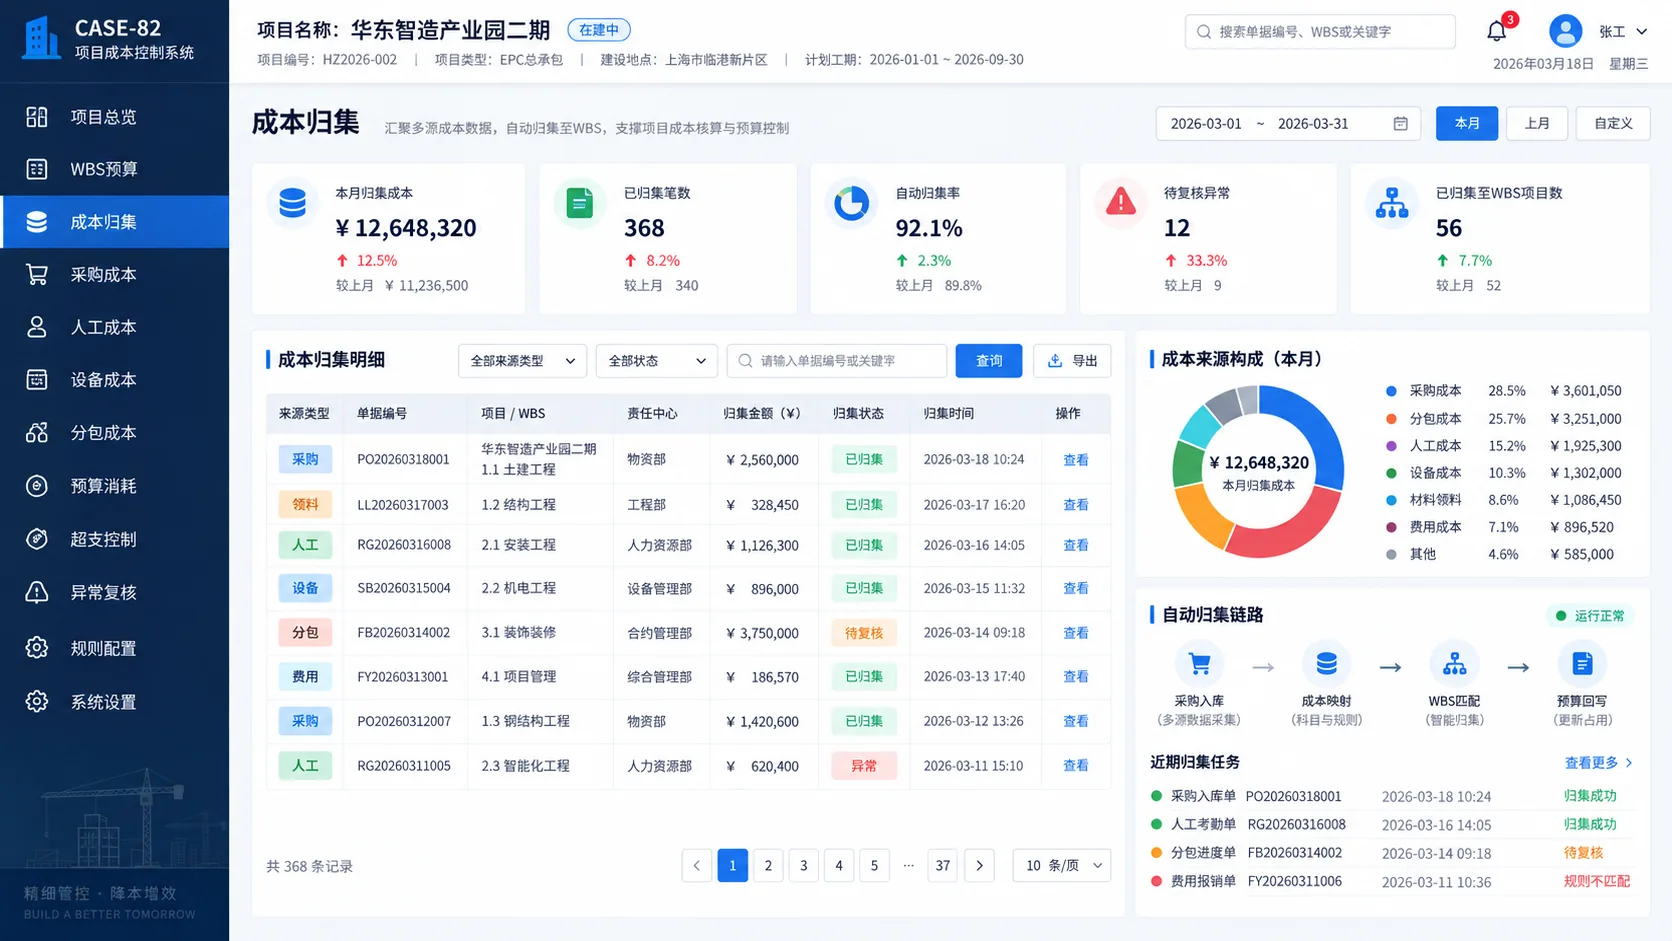Open the 10 条/页 page size dropdown

tap(1062, 865)
